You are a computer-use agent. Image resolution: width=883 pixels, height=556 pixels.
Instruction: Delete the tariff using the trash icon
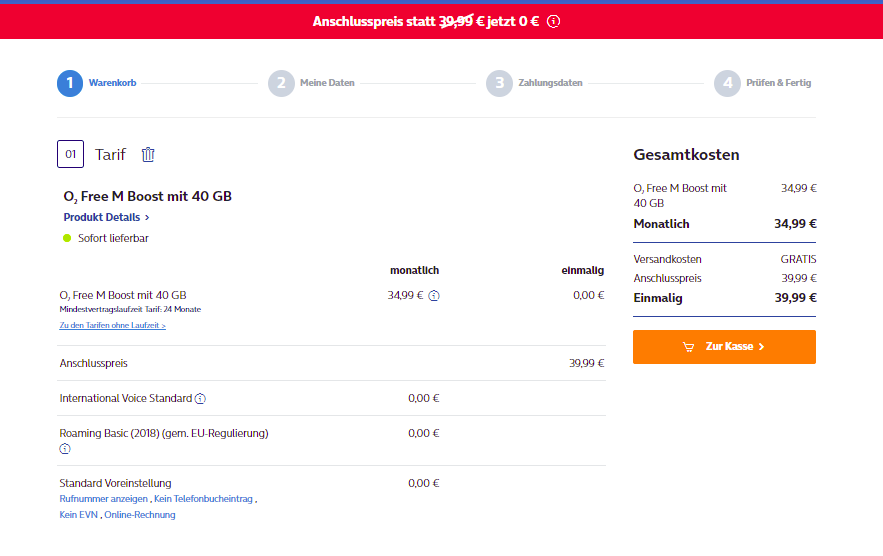pos(148,154)
